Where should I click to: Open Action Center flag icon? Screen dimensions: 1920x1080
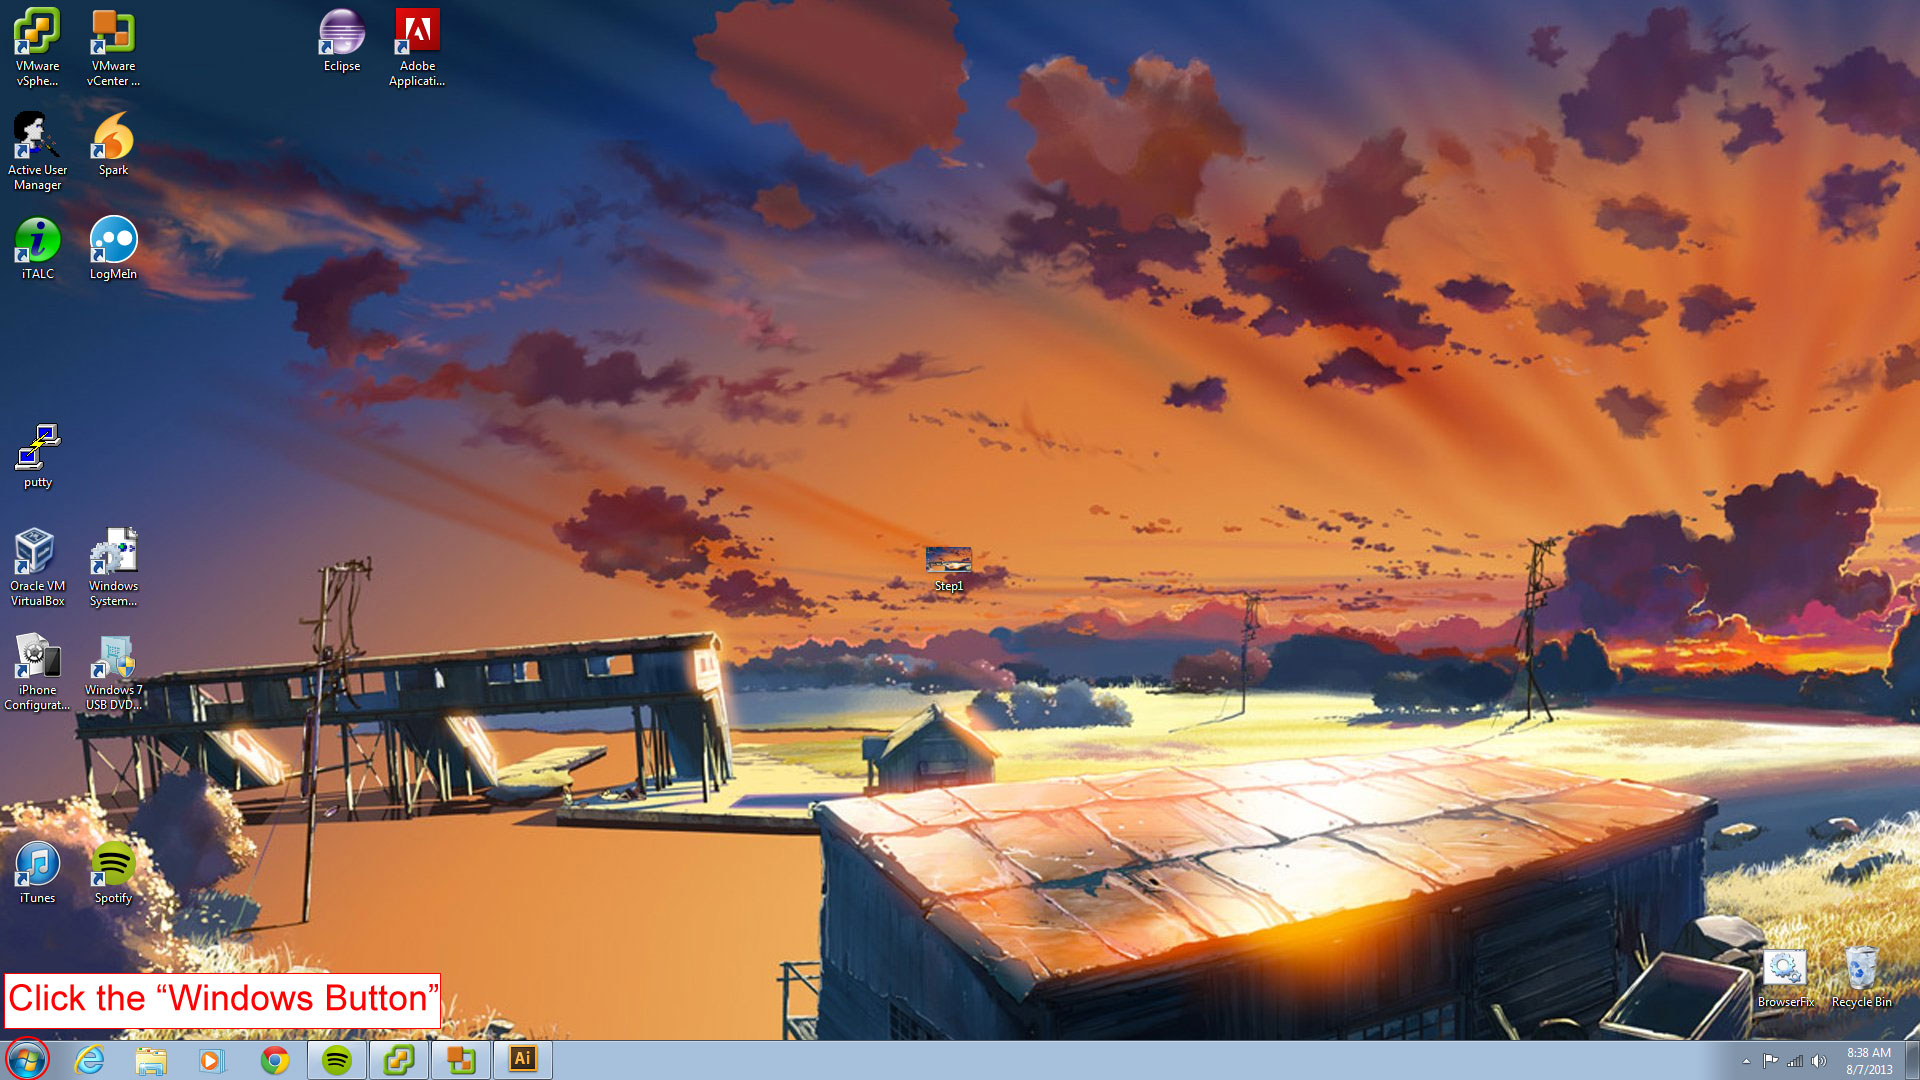pos(1770,1061)
